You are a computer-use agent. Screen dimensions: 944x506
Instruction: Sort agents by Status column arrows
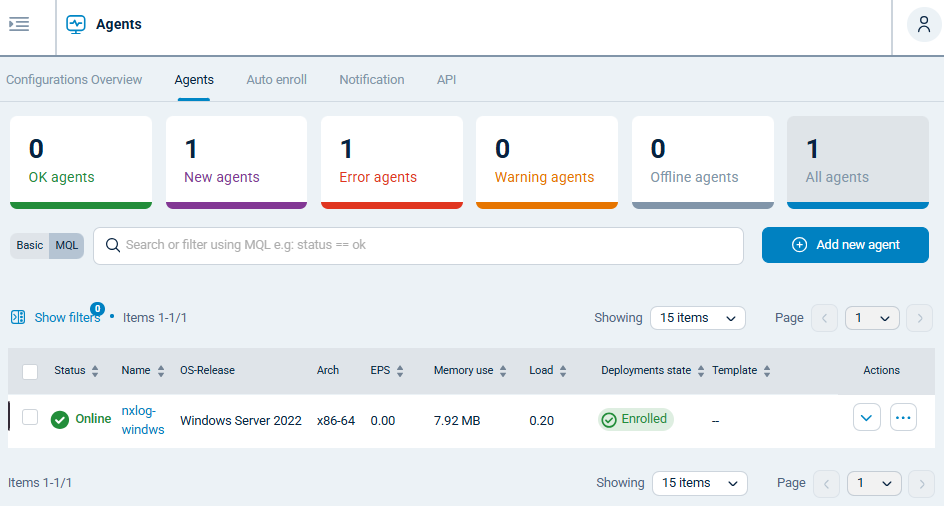click(95, 371)
